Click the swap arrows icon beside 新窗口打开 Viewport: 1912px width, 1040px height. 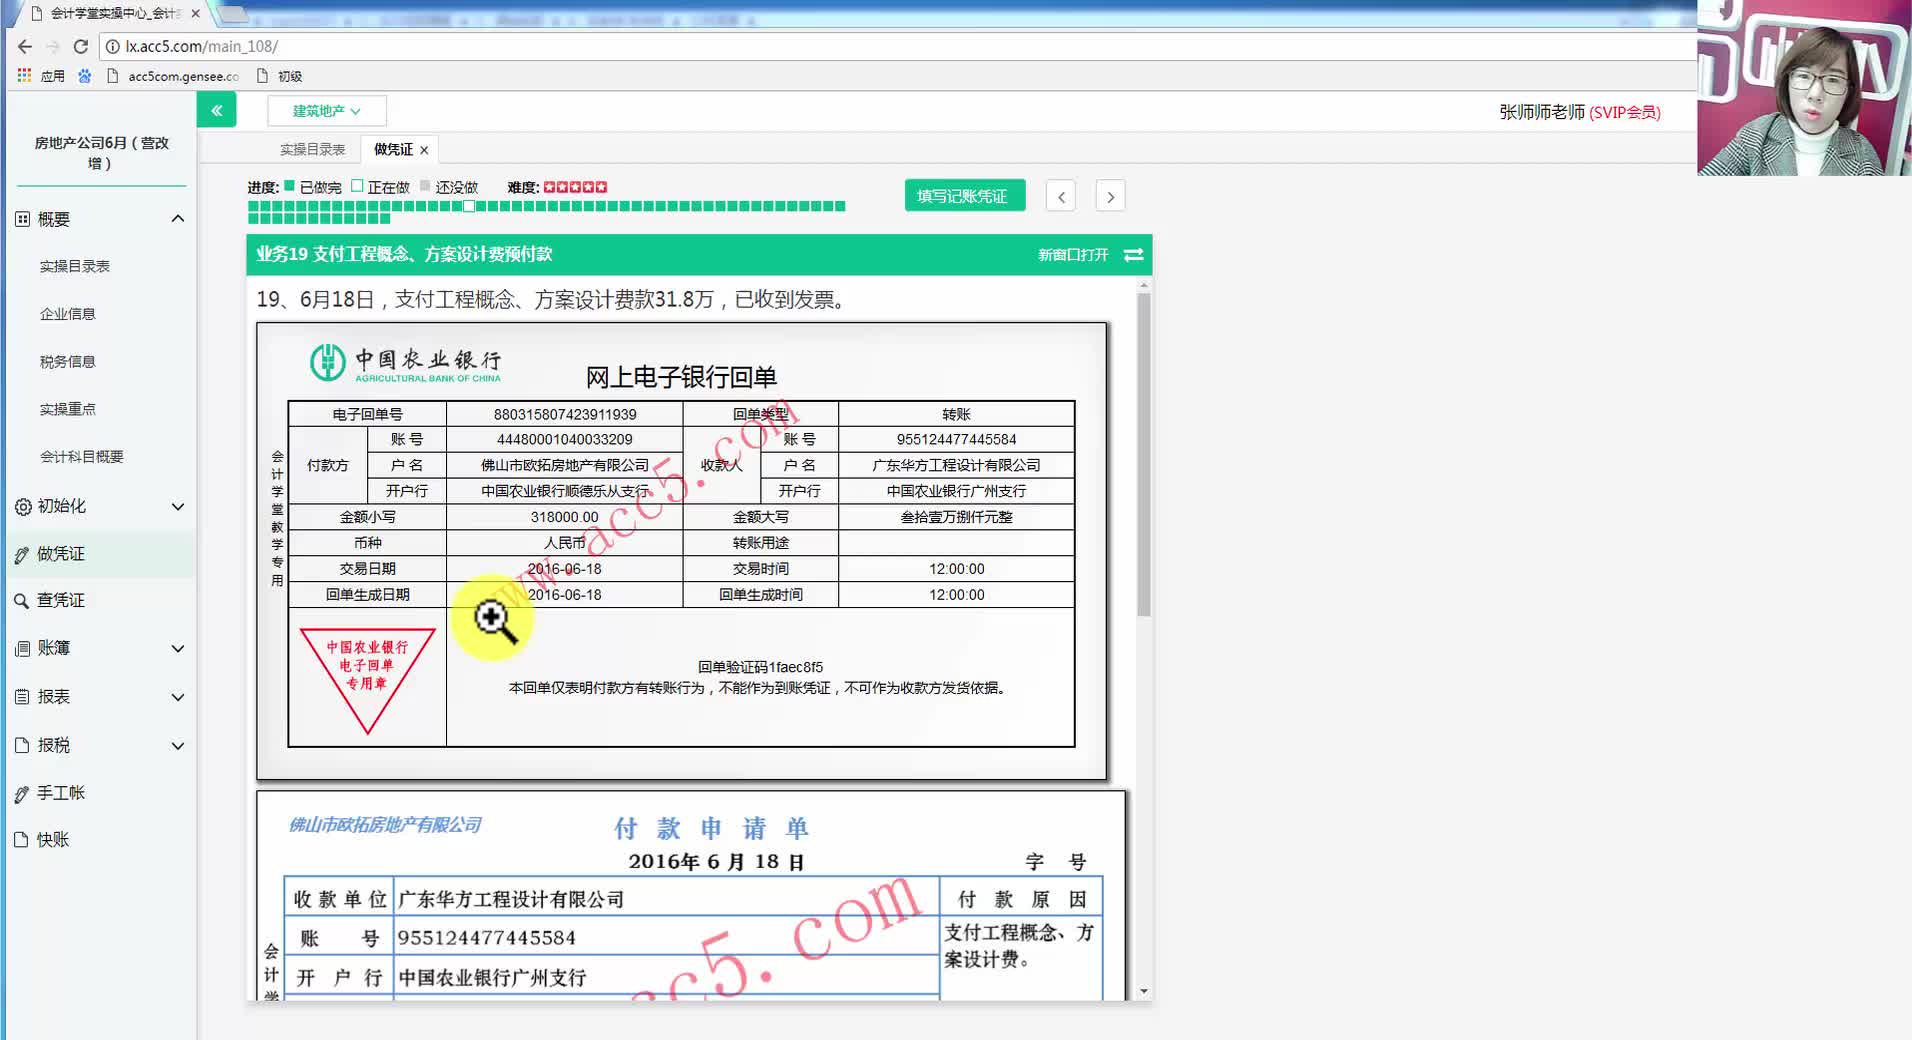click(x=1133, y=255)
